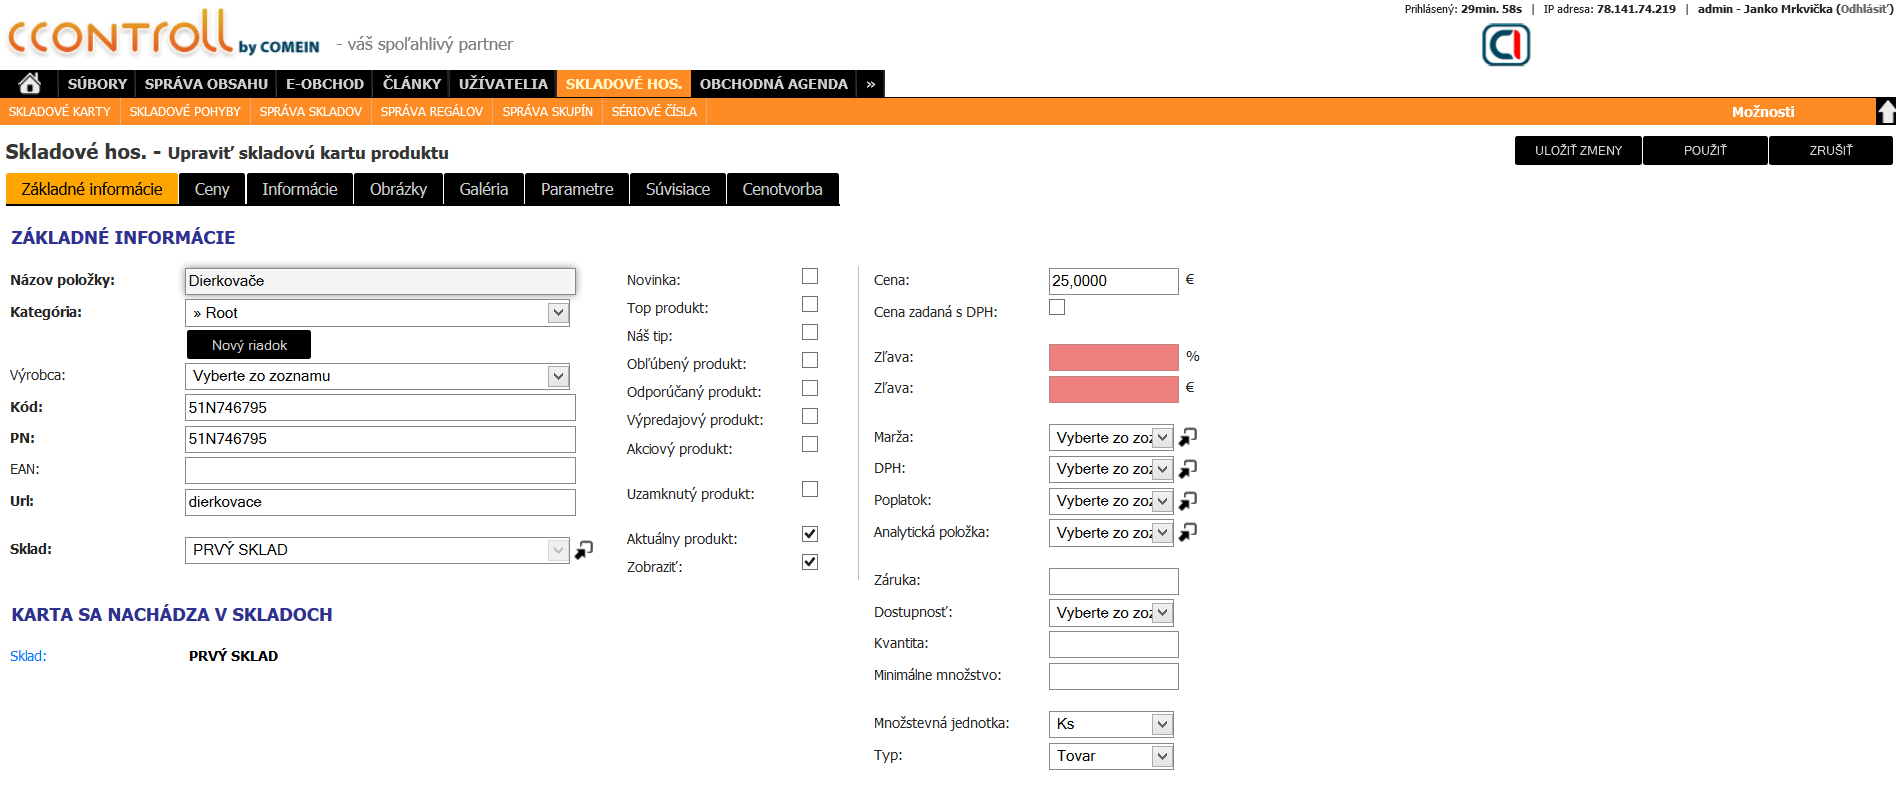Click the ULOŽIŤ ZMENY button
This screenshot has width=1896, height=786.
tap(1578, 150)
